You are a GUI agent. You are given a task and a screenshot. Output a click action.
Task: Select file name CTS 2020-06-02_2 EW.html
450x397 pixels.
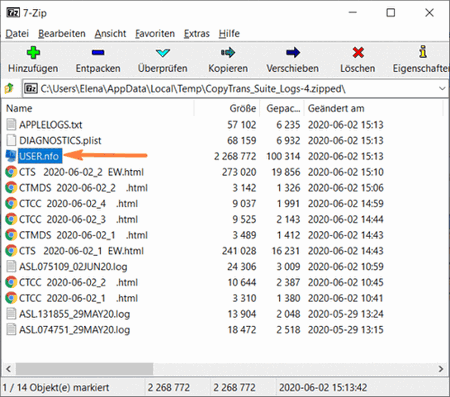coord(81,172)
